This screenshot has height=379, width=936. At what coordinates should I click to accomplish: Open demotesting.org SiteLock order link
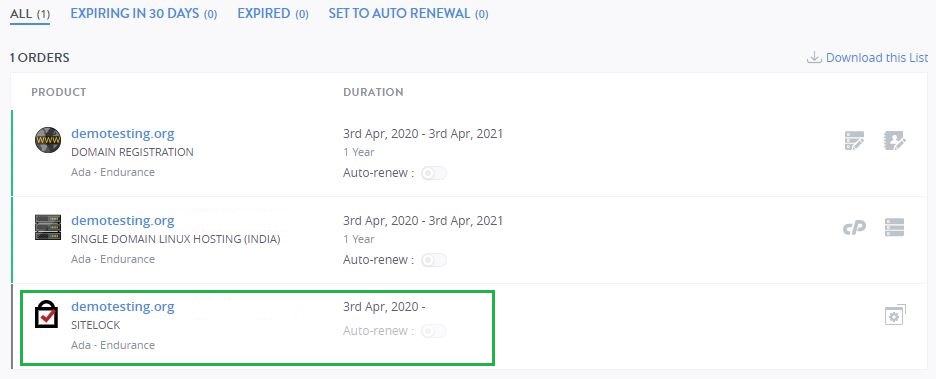(x=122, y=306)
